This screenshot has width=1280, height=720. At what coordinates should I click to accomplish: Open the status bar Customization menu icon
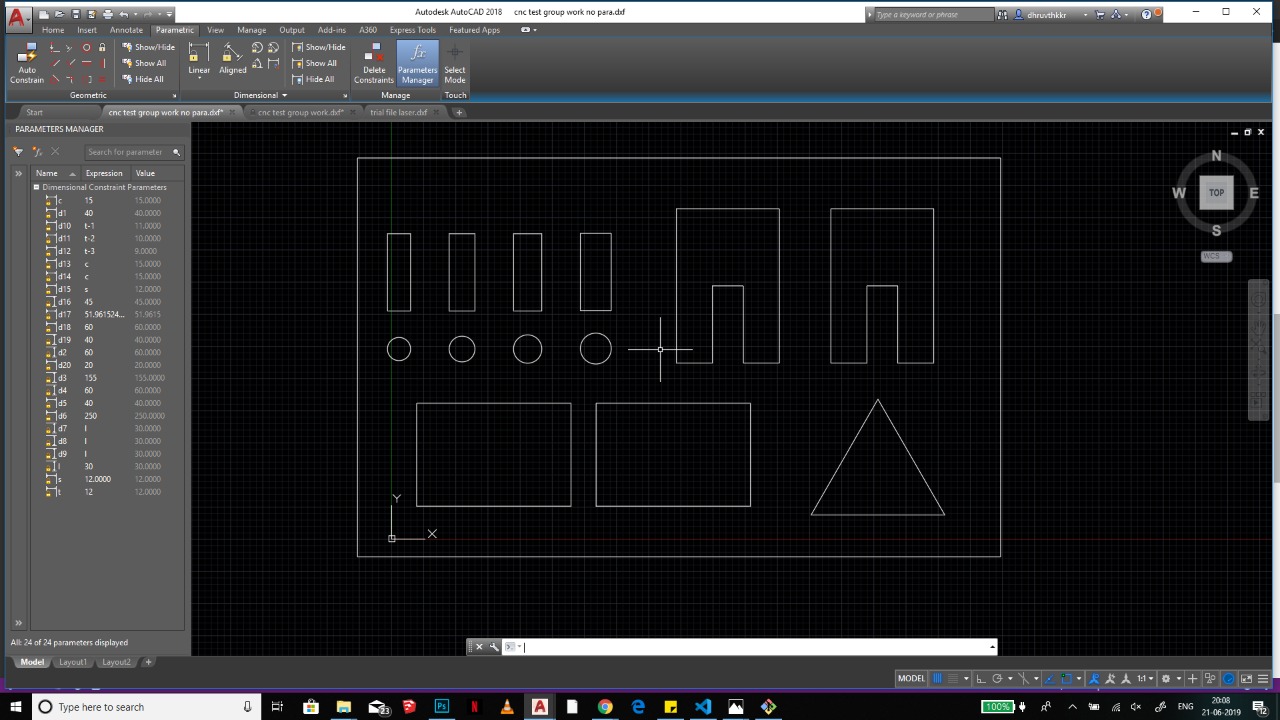1263,679
